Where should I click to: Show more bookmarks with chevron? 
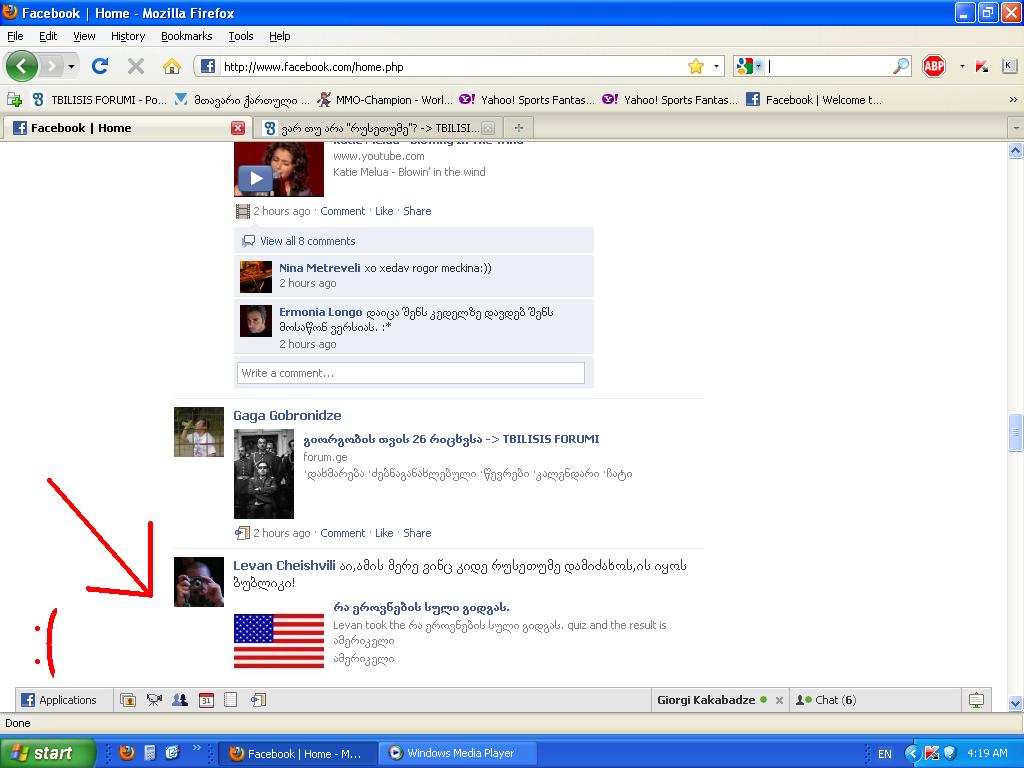click(1013, 99)
